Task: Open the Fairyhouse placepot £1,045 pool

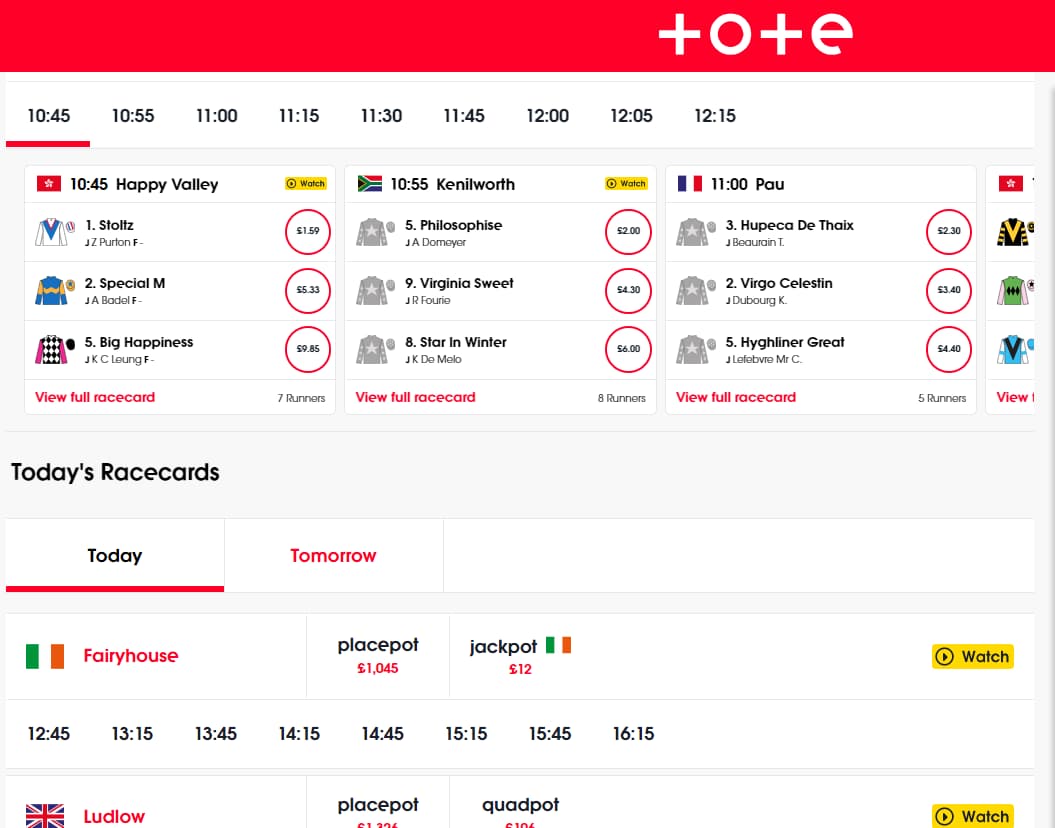Action: pyautogui.click(x=378, y=656)
